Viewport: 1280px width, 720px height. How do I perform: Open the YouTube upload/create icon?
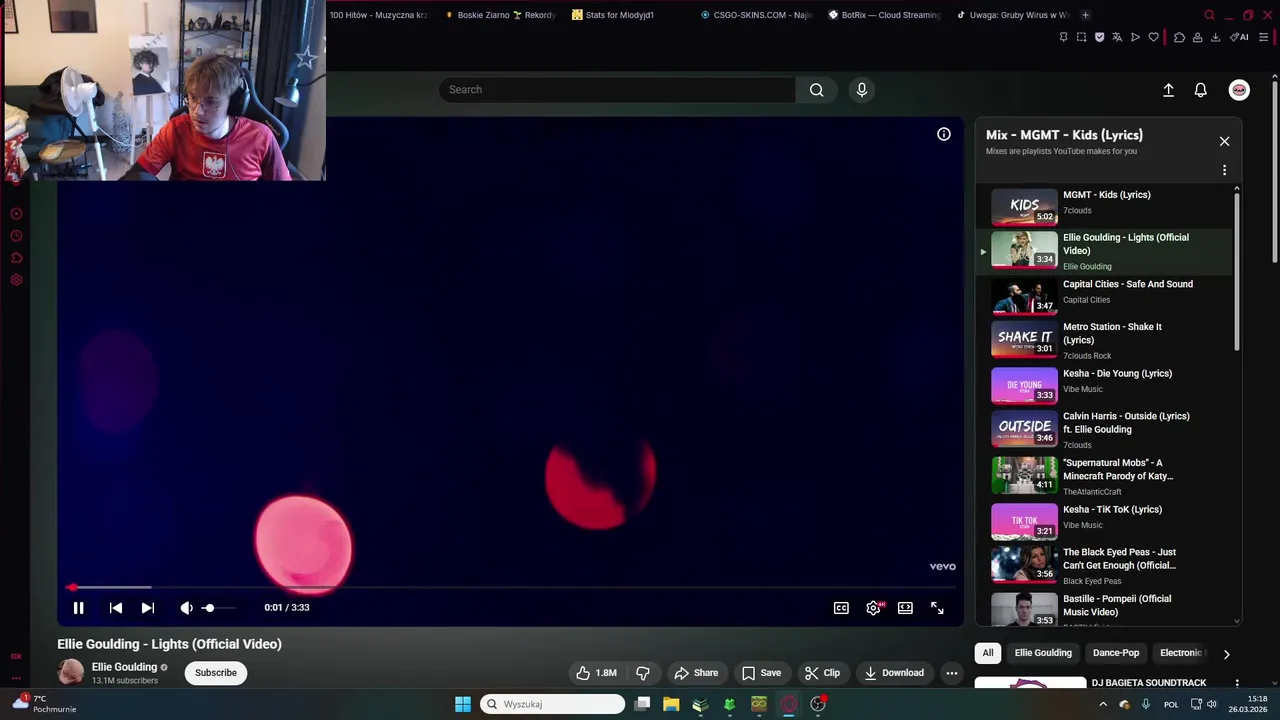pyautogui.click(x=1168, y=90)
